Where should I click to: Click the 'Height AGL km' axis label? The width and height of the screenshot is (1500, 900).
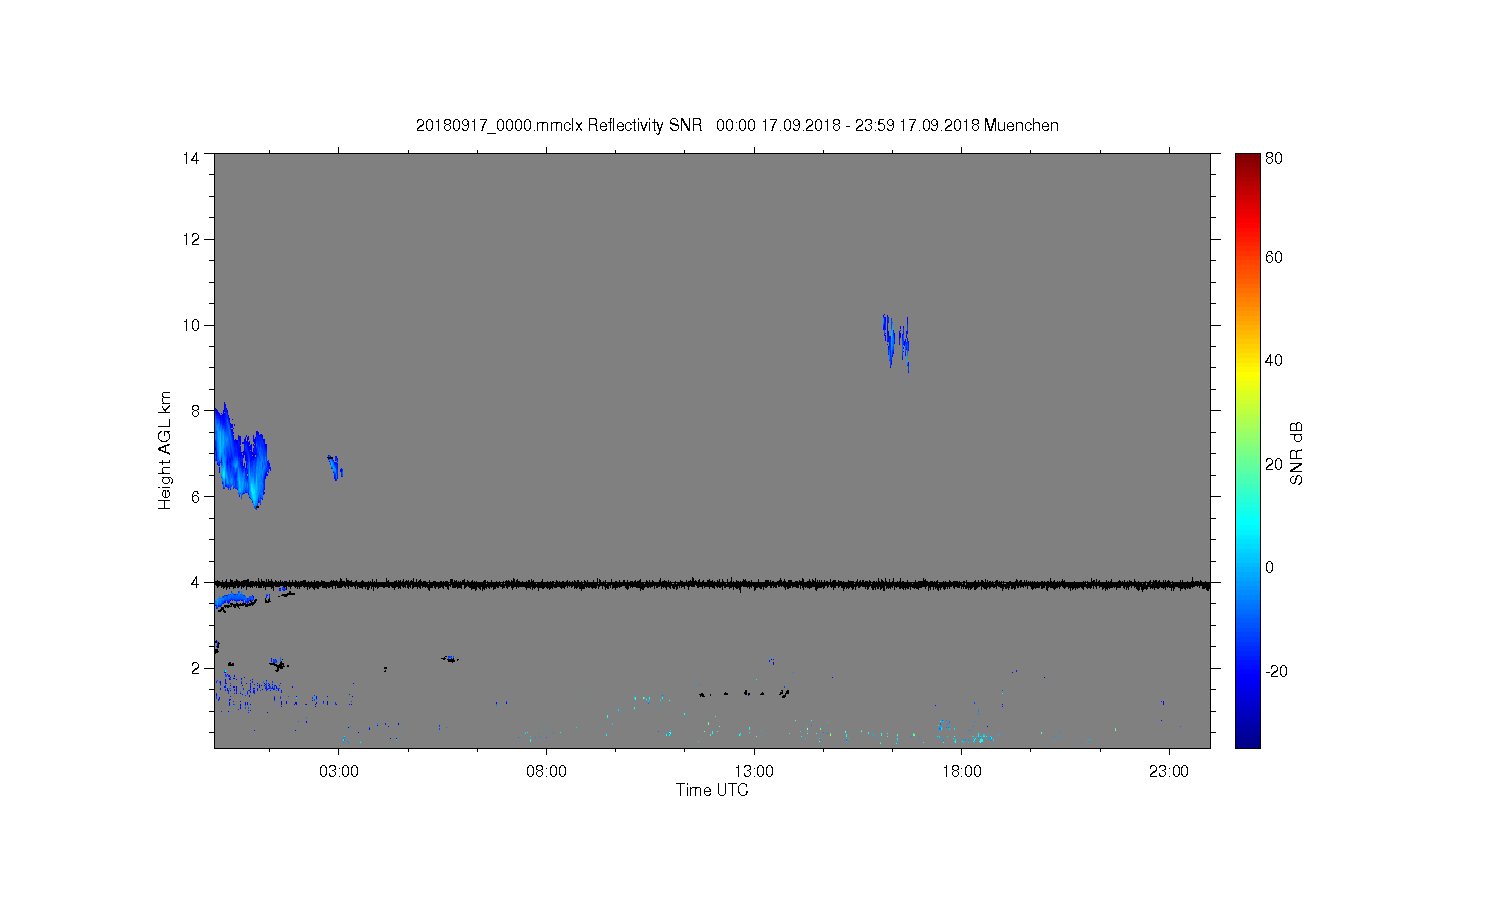(x=165, y=450)
